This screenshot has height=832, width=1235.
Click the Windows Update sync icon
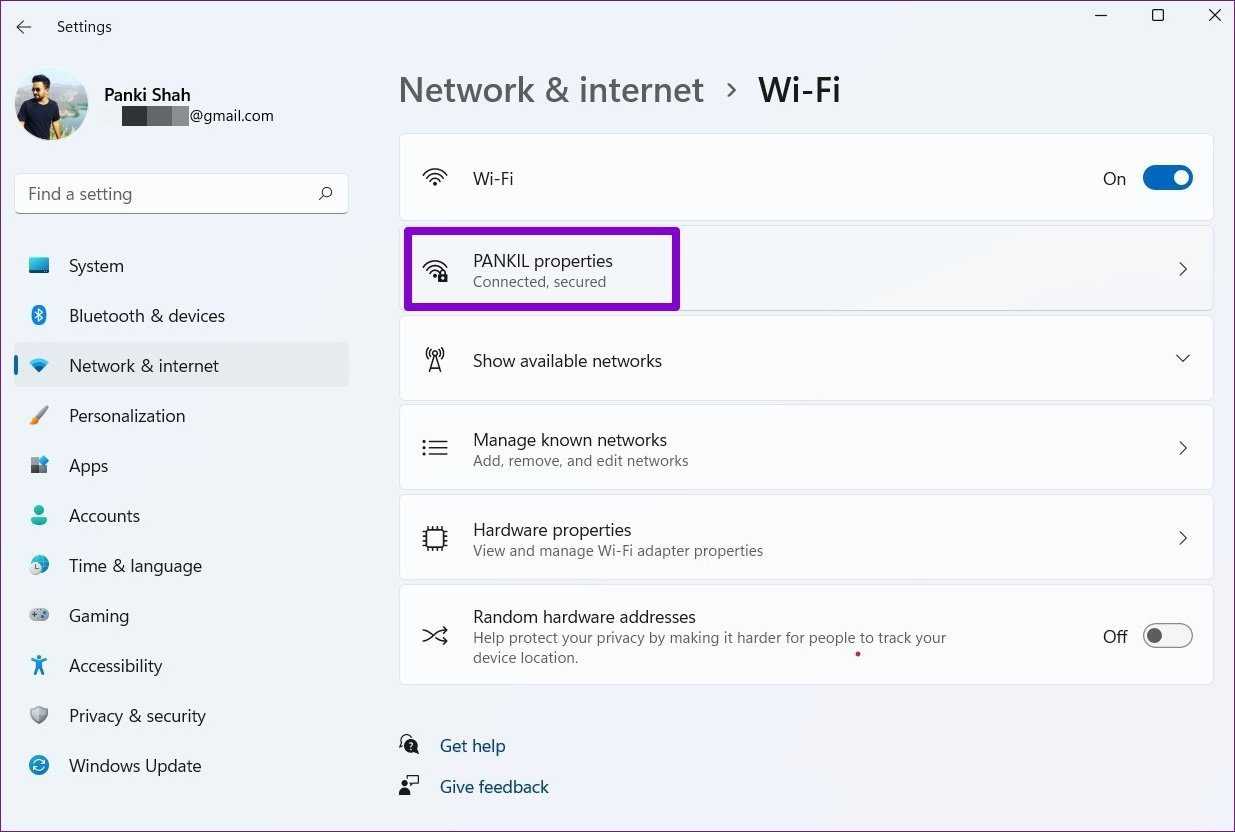39,766
